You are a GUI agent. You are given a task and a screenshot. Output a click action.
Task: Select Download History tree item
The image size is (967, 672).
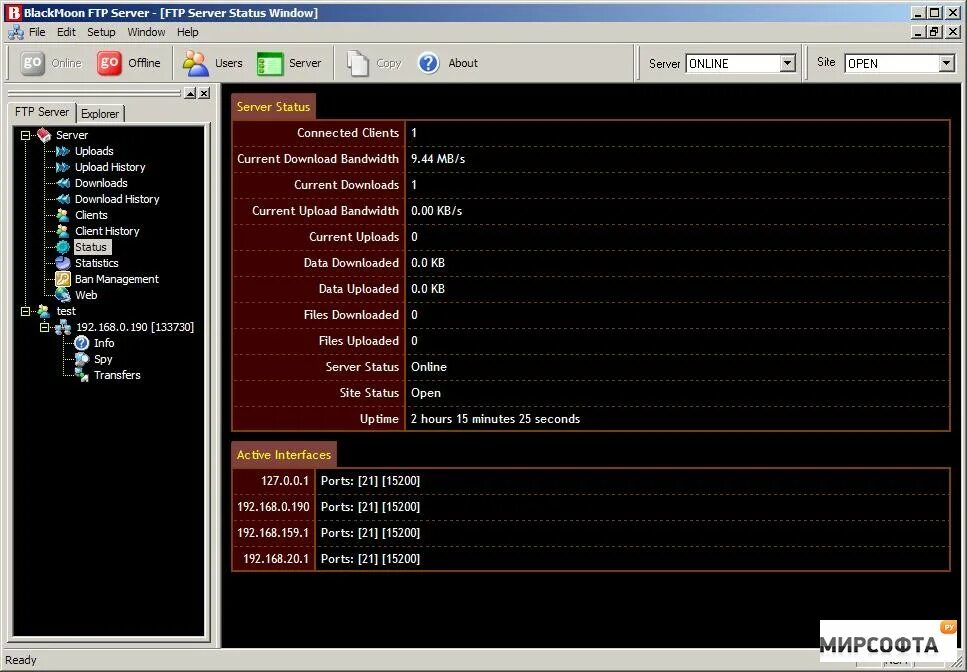tap(117, 199)
